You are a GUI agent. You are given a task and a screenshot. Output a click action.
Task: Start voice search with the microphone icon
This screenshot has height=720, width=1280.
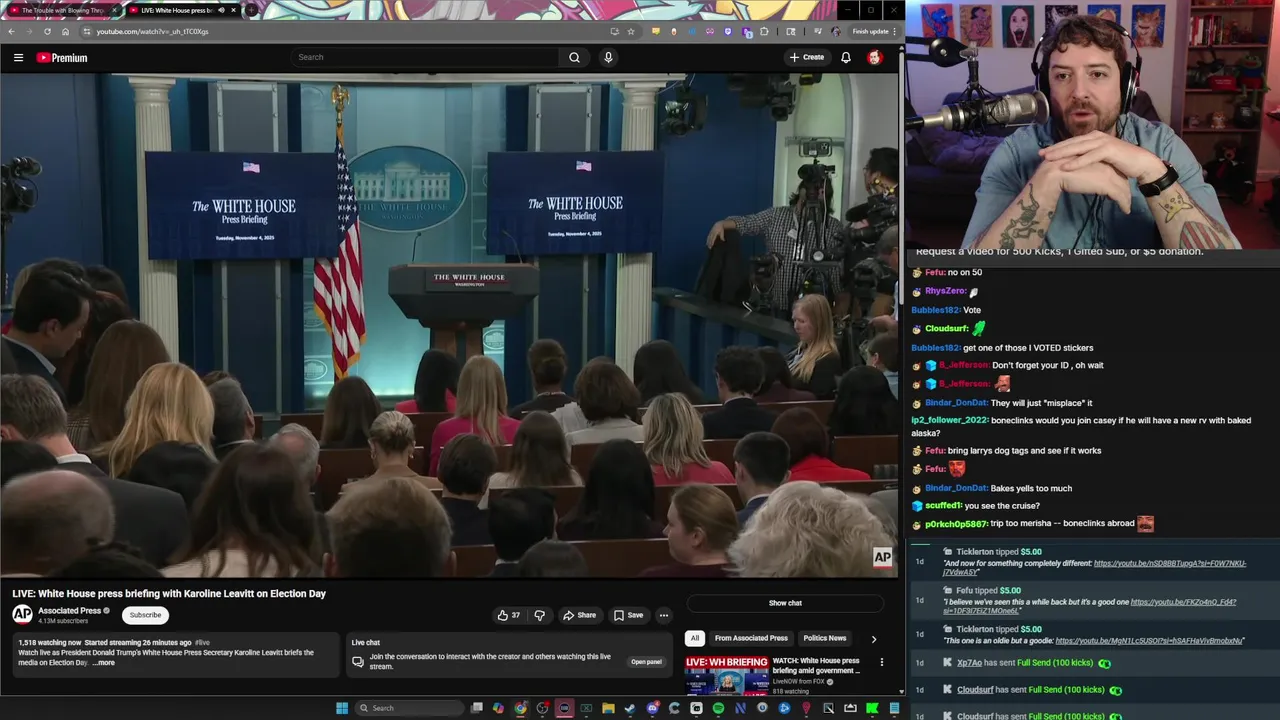pyautogui.click(x=608, y=57)
